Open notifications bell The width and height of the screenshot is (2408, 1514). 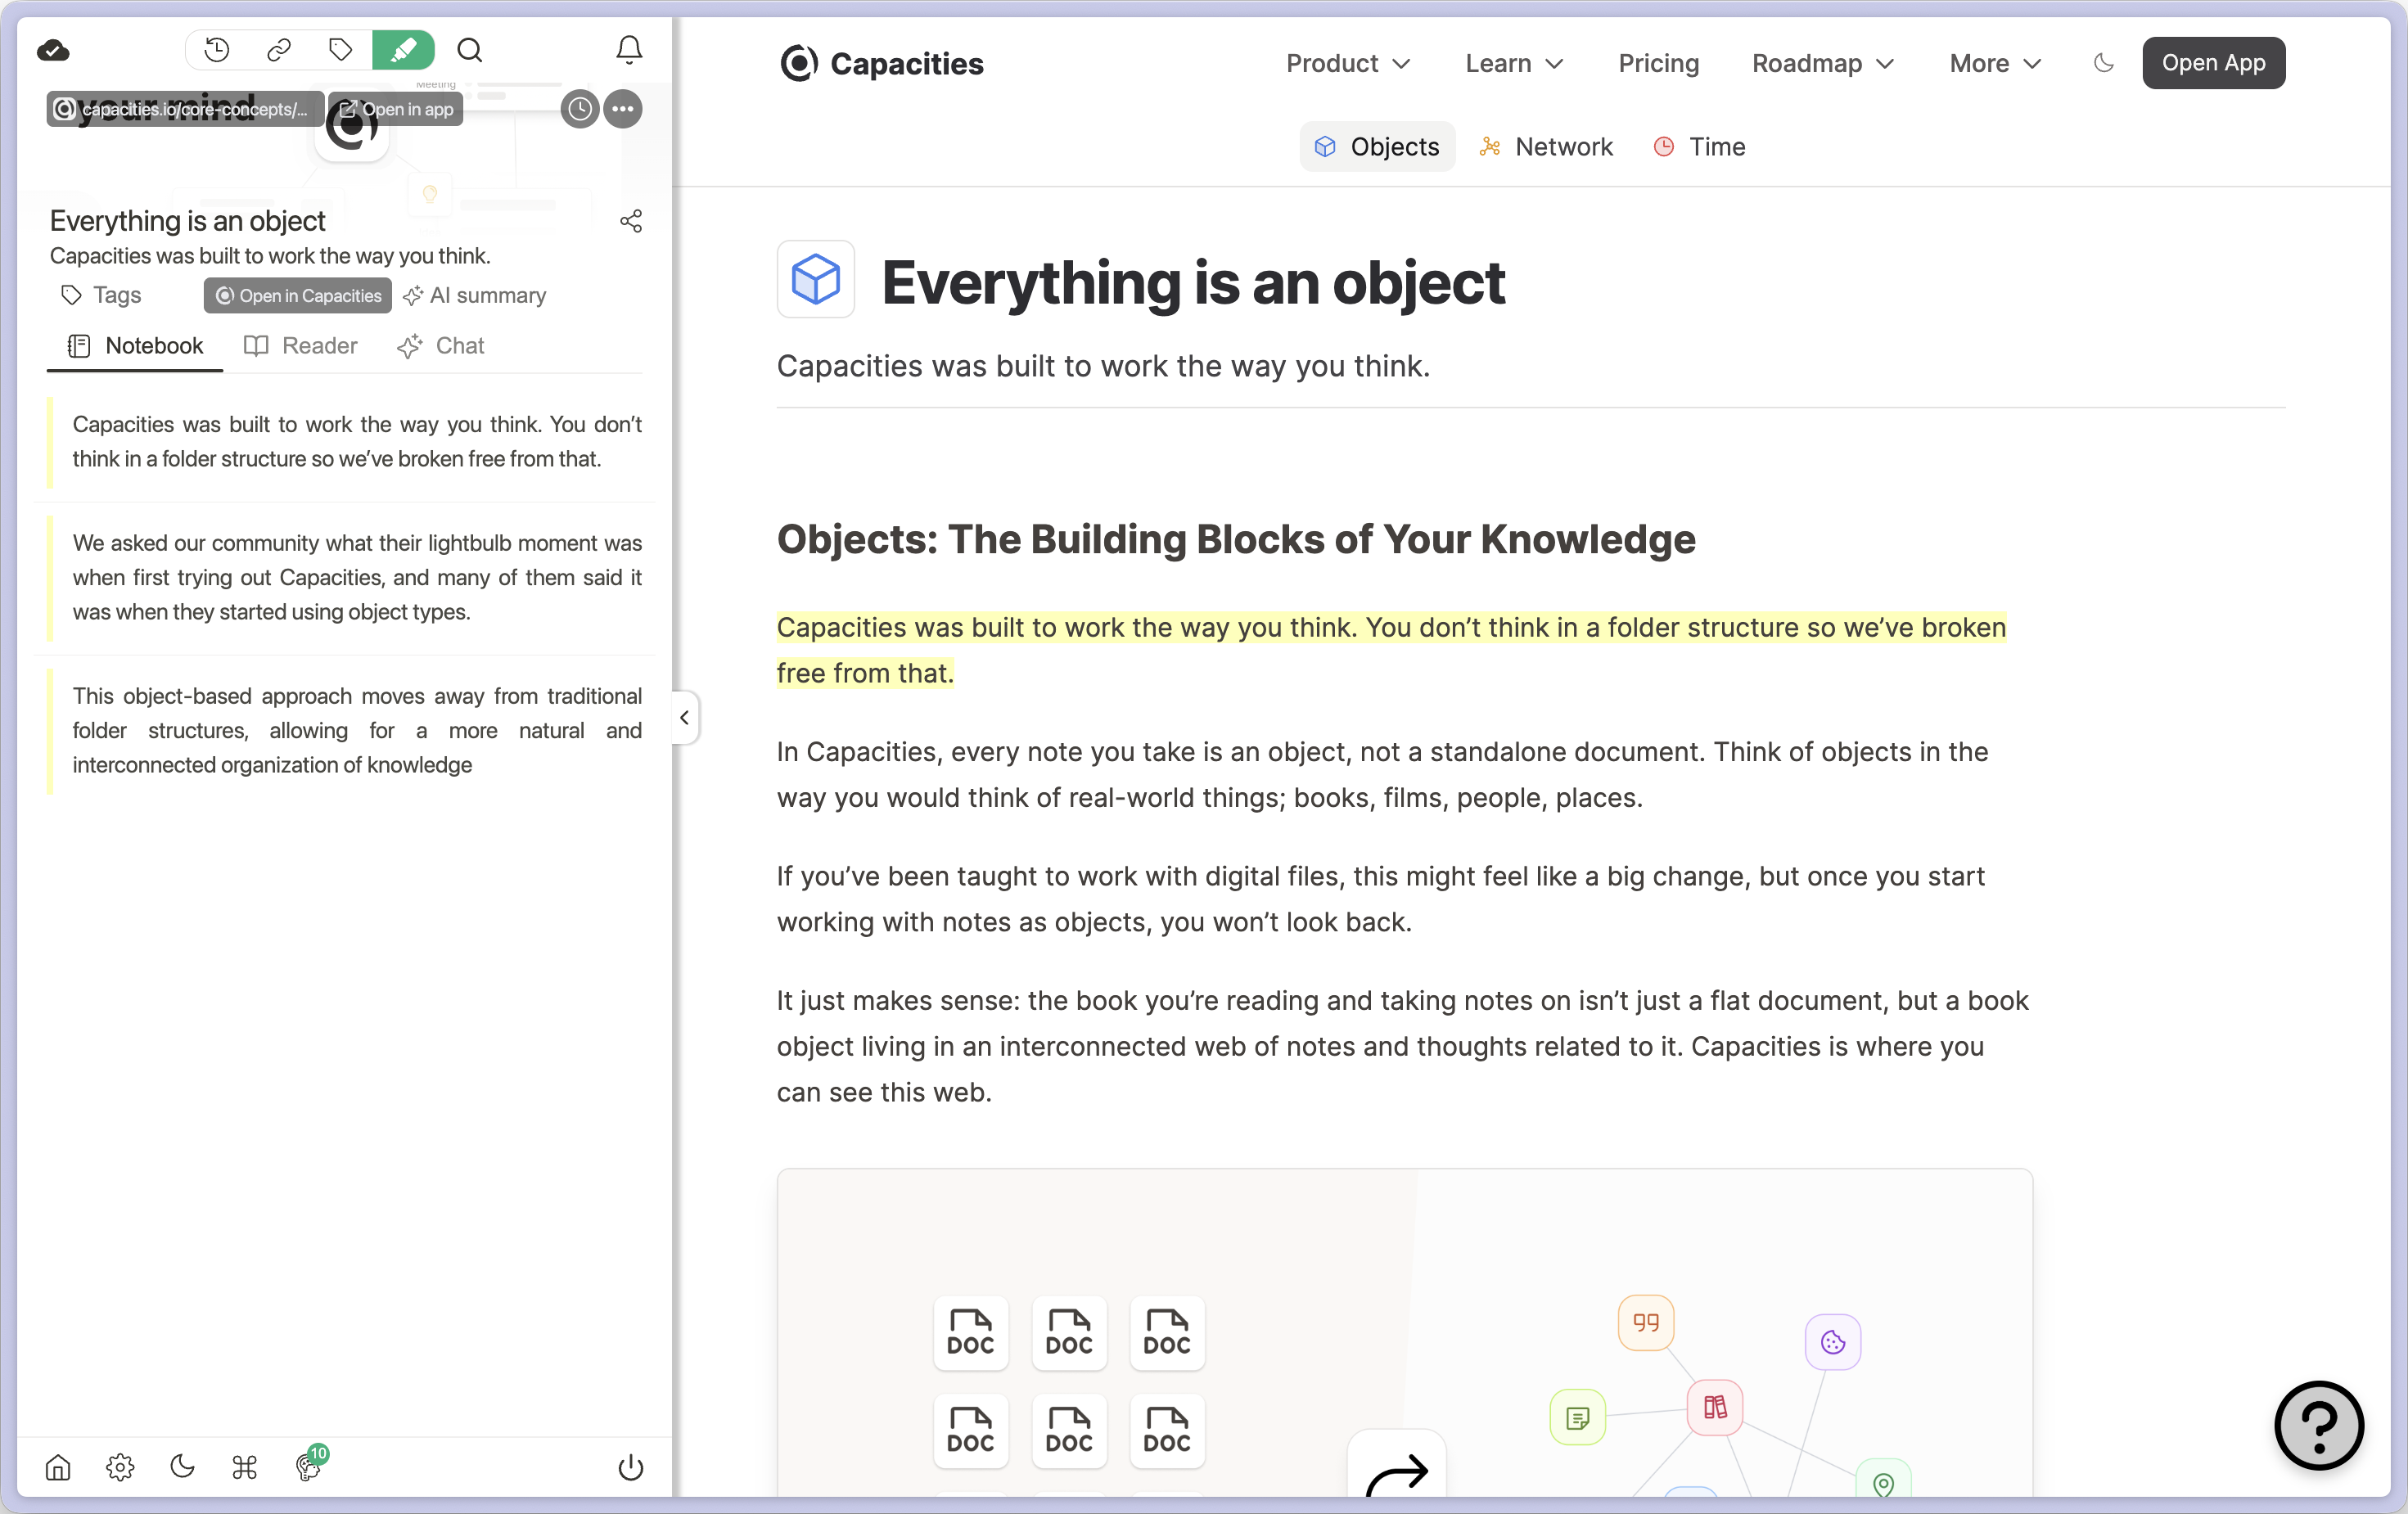click(629, 50)
